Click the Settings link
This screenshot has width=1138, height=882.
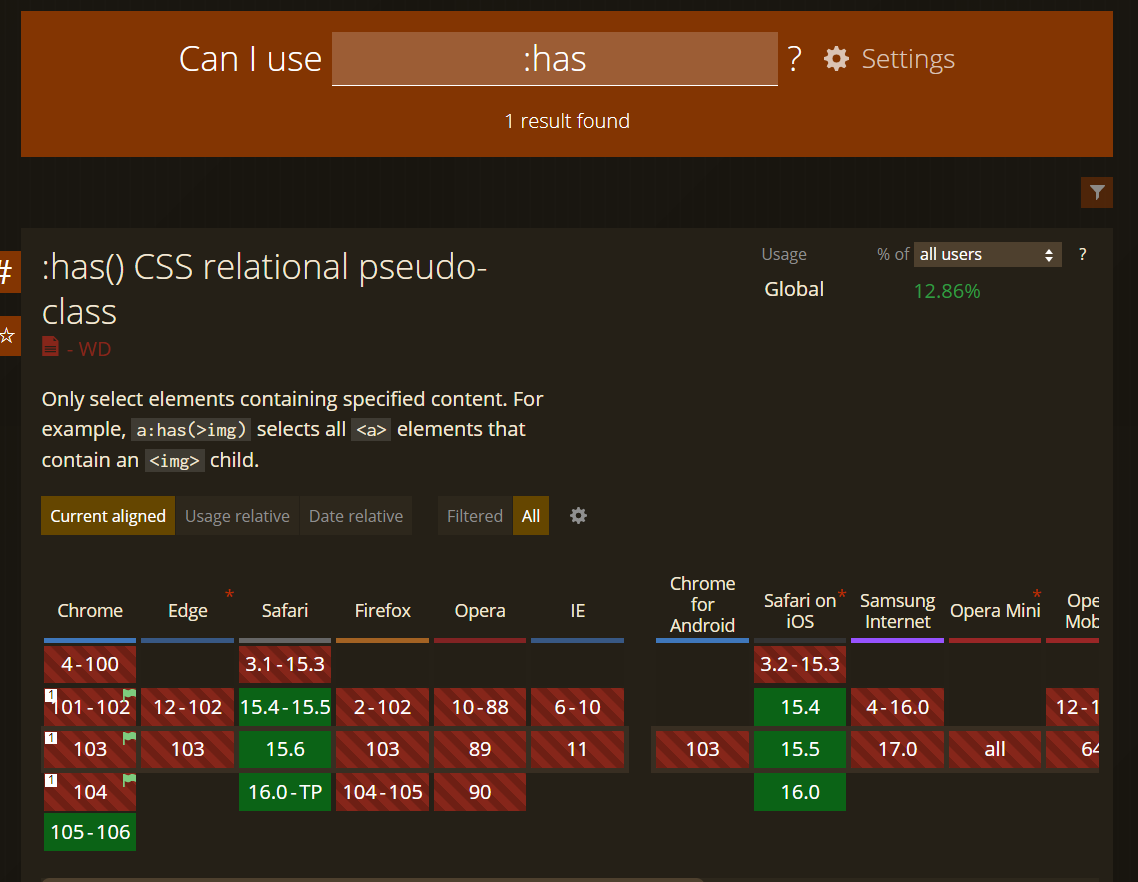point(907,59)
